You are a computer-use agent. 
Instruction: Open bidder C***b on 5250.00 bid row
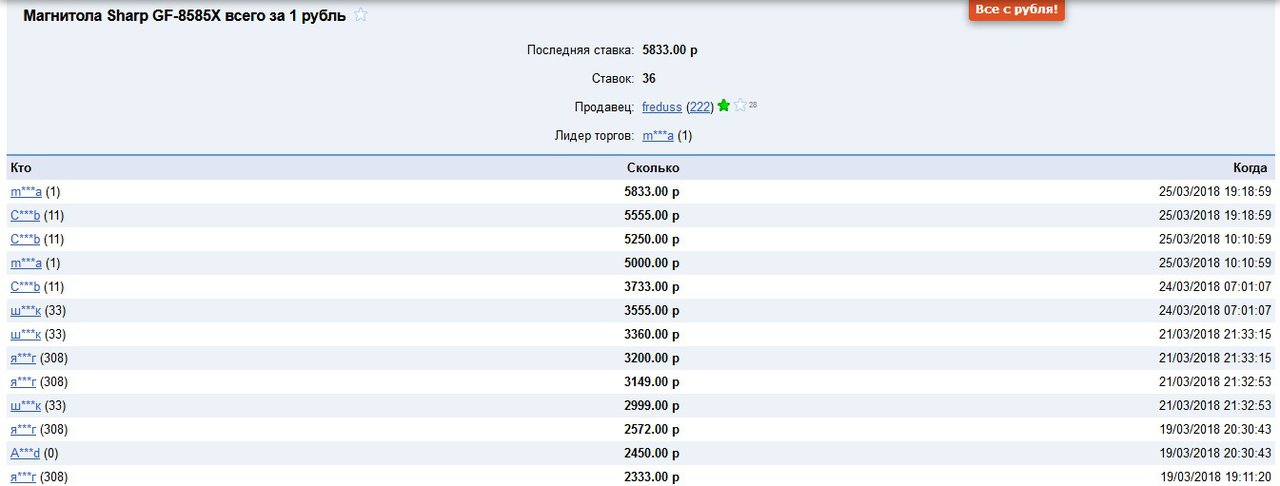pyautogui.click(x=25, y=240)
